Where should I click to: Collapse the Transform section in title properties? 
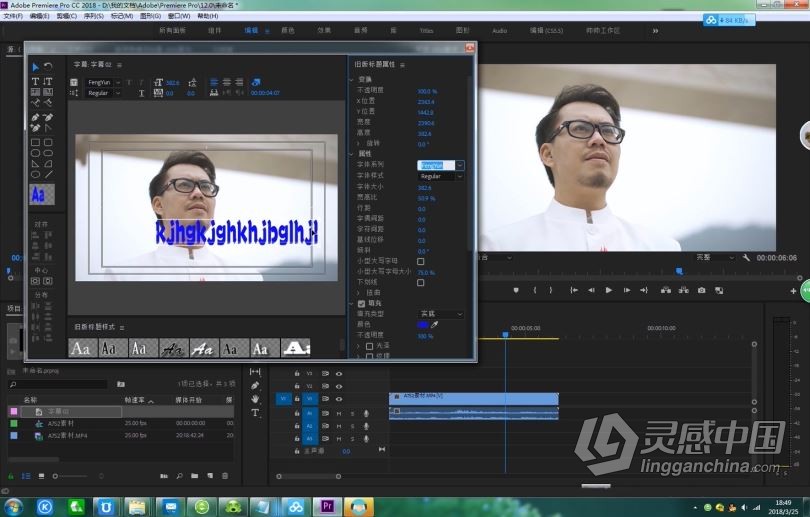(x=352, y=80)
